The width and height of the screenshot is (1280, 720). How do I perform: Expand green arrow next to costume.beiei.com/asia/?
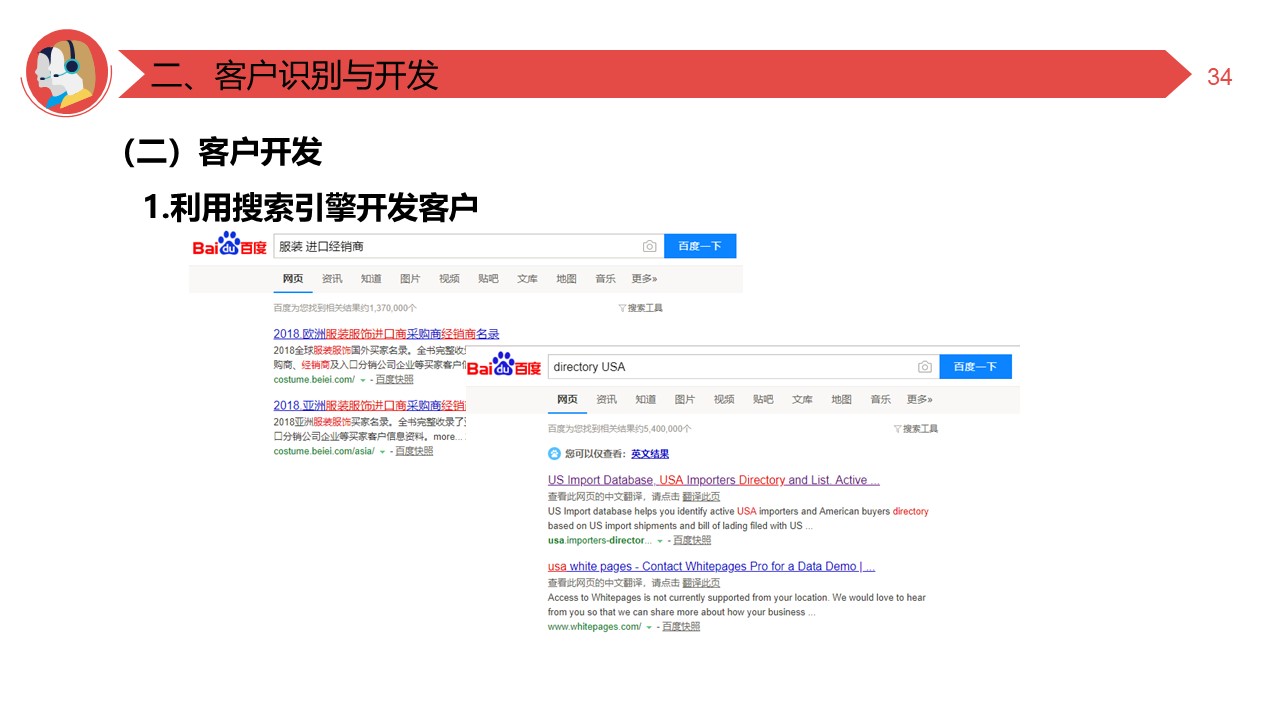pyautogui.click(x=382, y=452)
